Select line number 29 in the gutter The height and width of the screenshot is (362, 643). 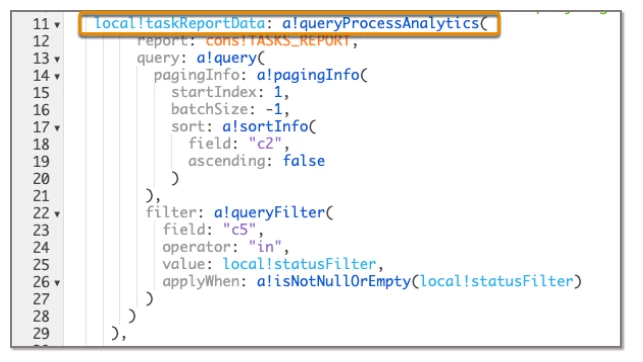click(x=41, y=334)
